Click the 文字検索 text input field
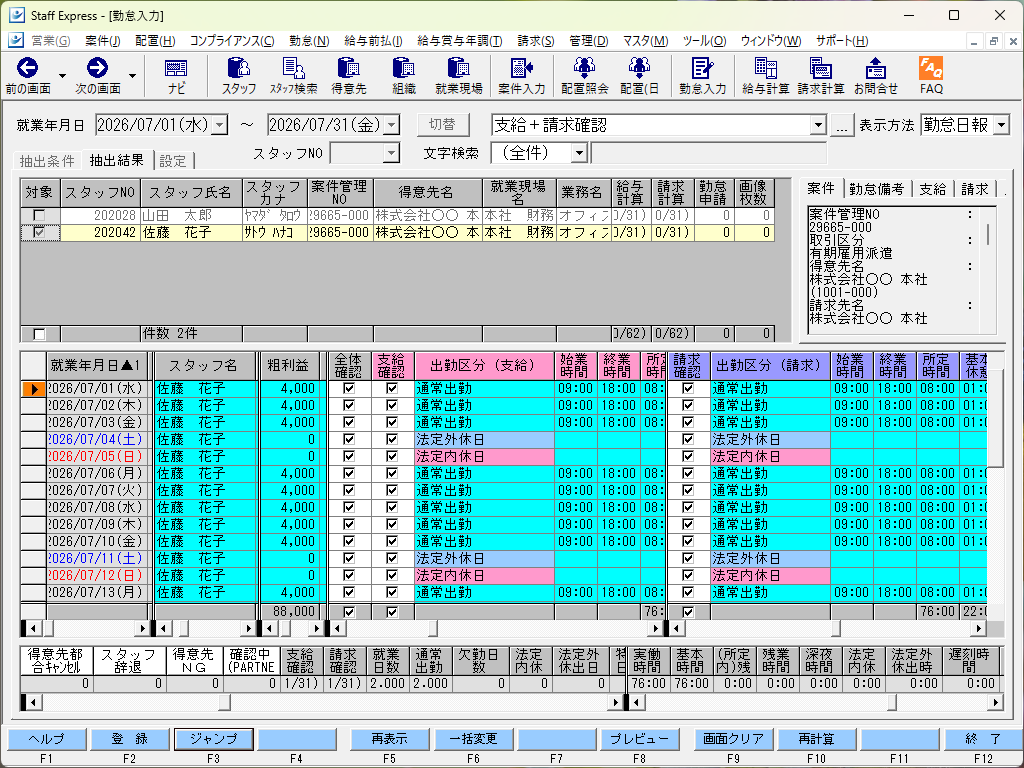This screenshot has width=1024, height=768. click(x=709, y=153)
